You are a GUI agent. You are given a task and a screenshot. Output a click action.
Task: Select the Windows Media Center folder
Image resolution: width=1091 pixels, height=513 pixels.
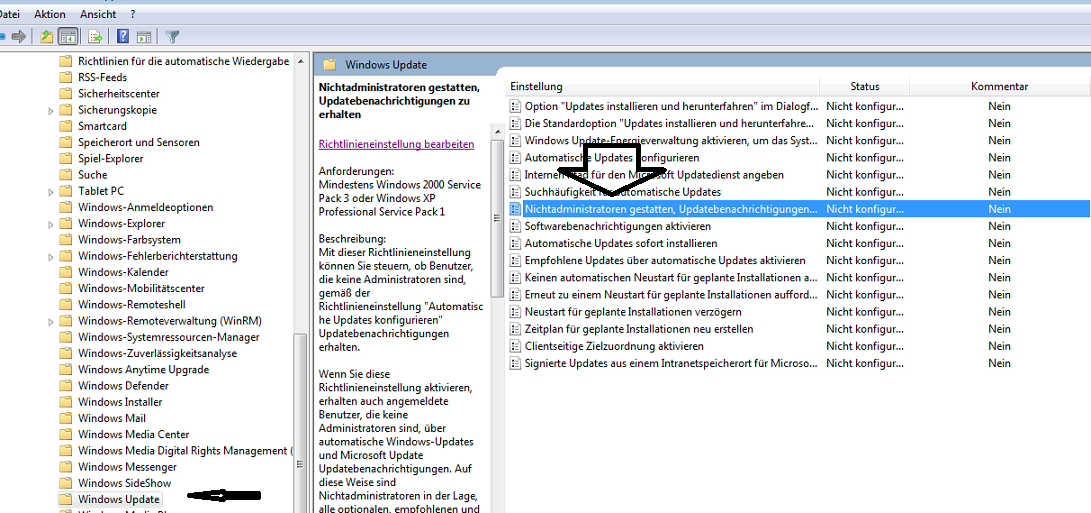[134, 434]
